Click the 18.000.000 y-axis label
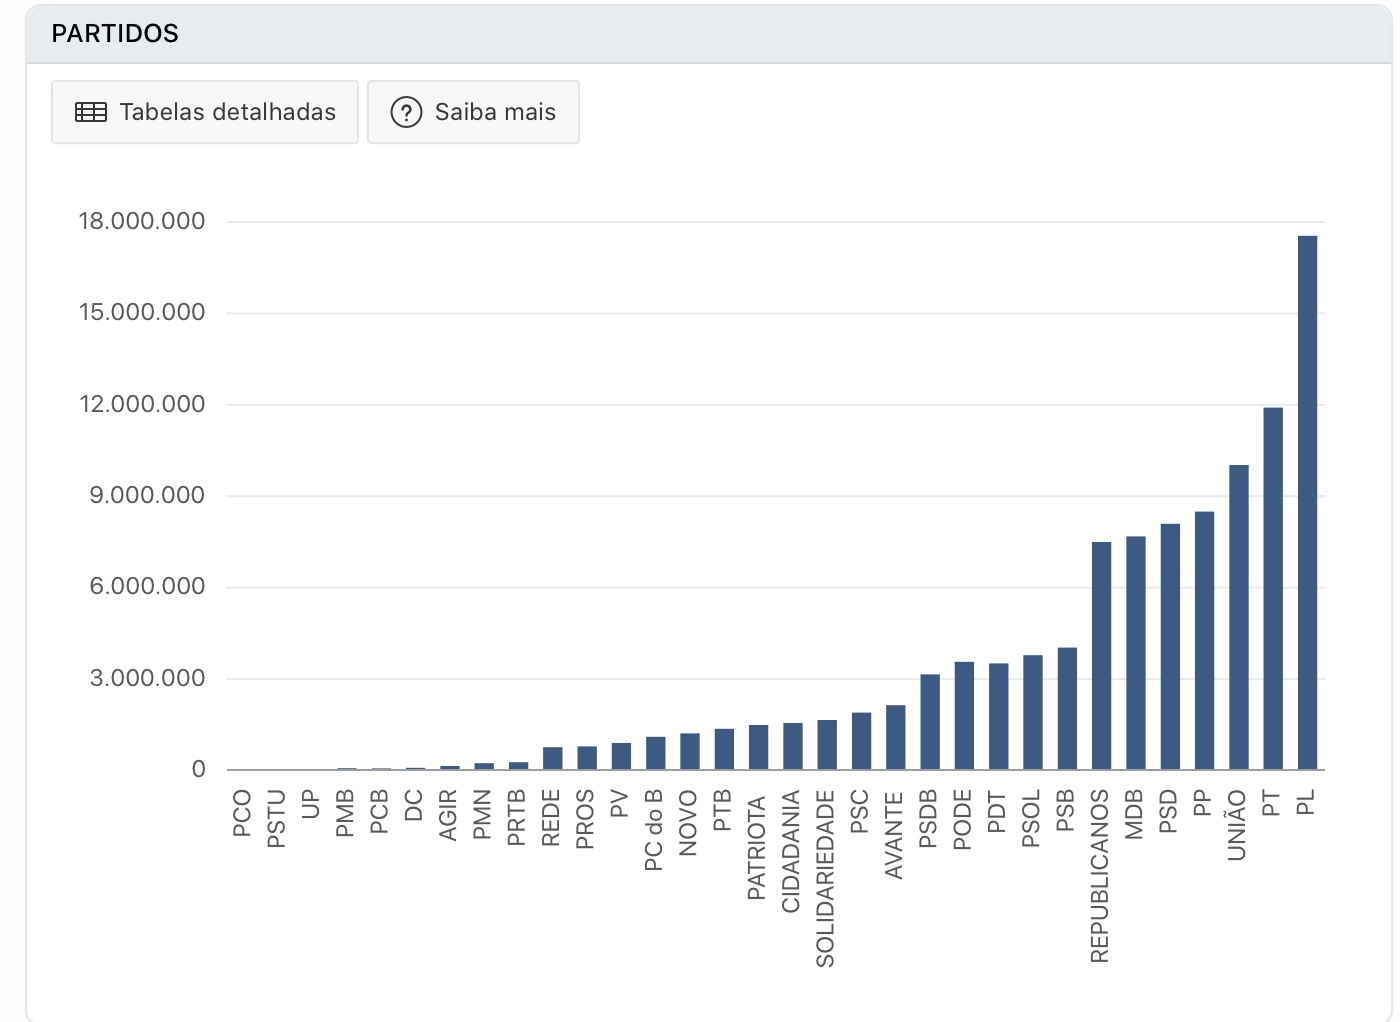Screen dimensions: 1400x1022 coord(142,221)
